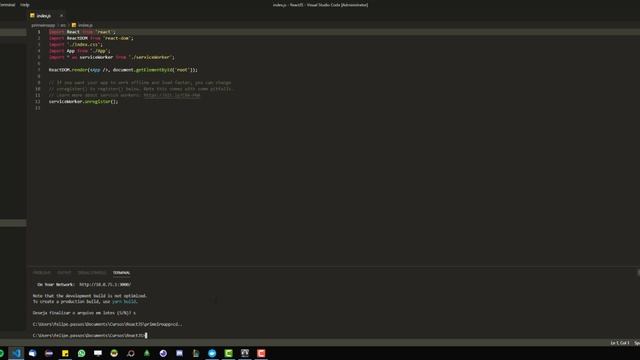Click the './index.css' import line

click(76, 44)
